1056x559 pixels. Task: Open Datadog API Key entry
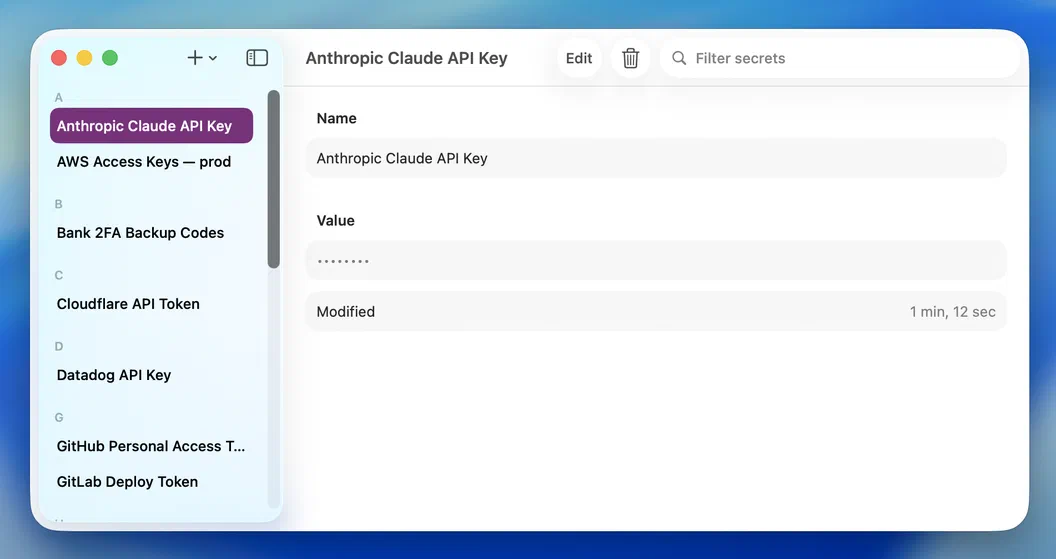click(152, 375)
